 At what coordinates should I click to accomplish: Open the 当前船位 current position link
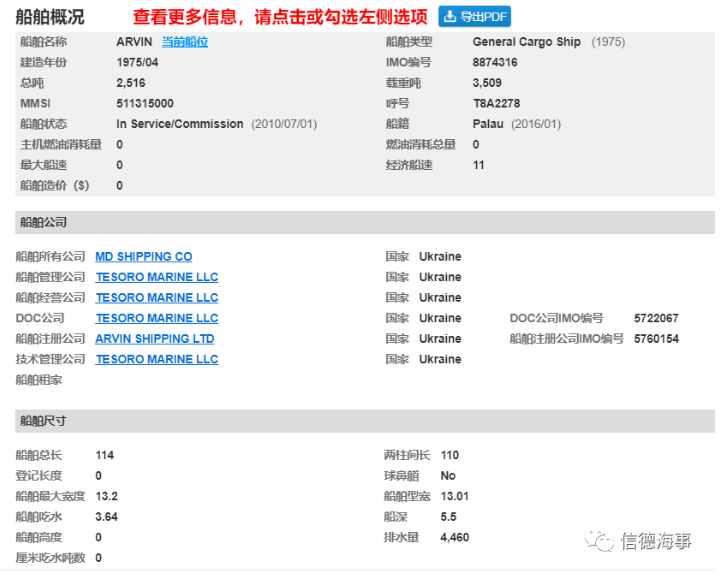point(185,42)
